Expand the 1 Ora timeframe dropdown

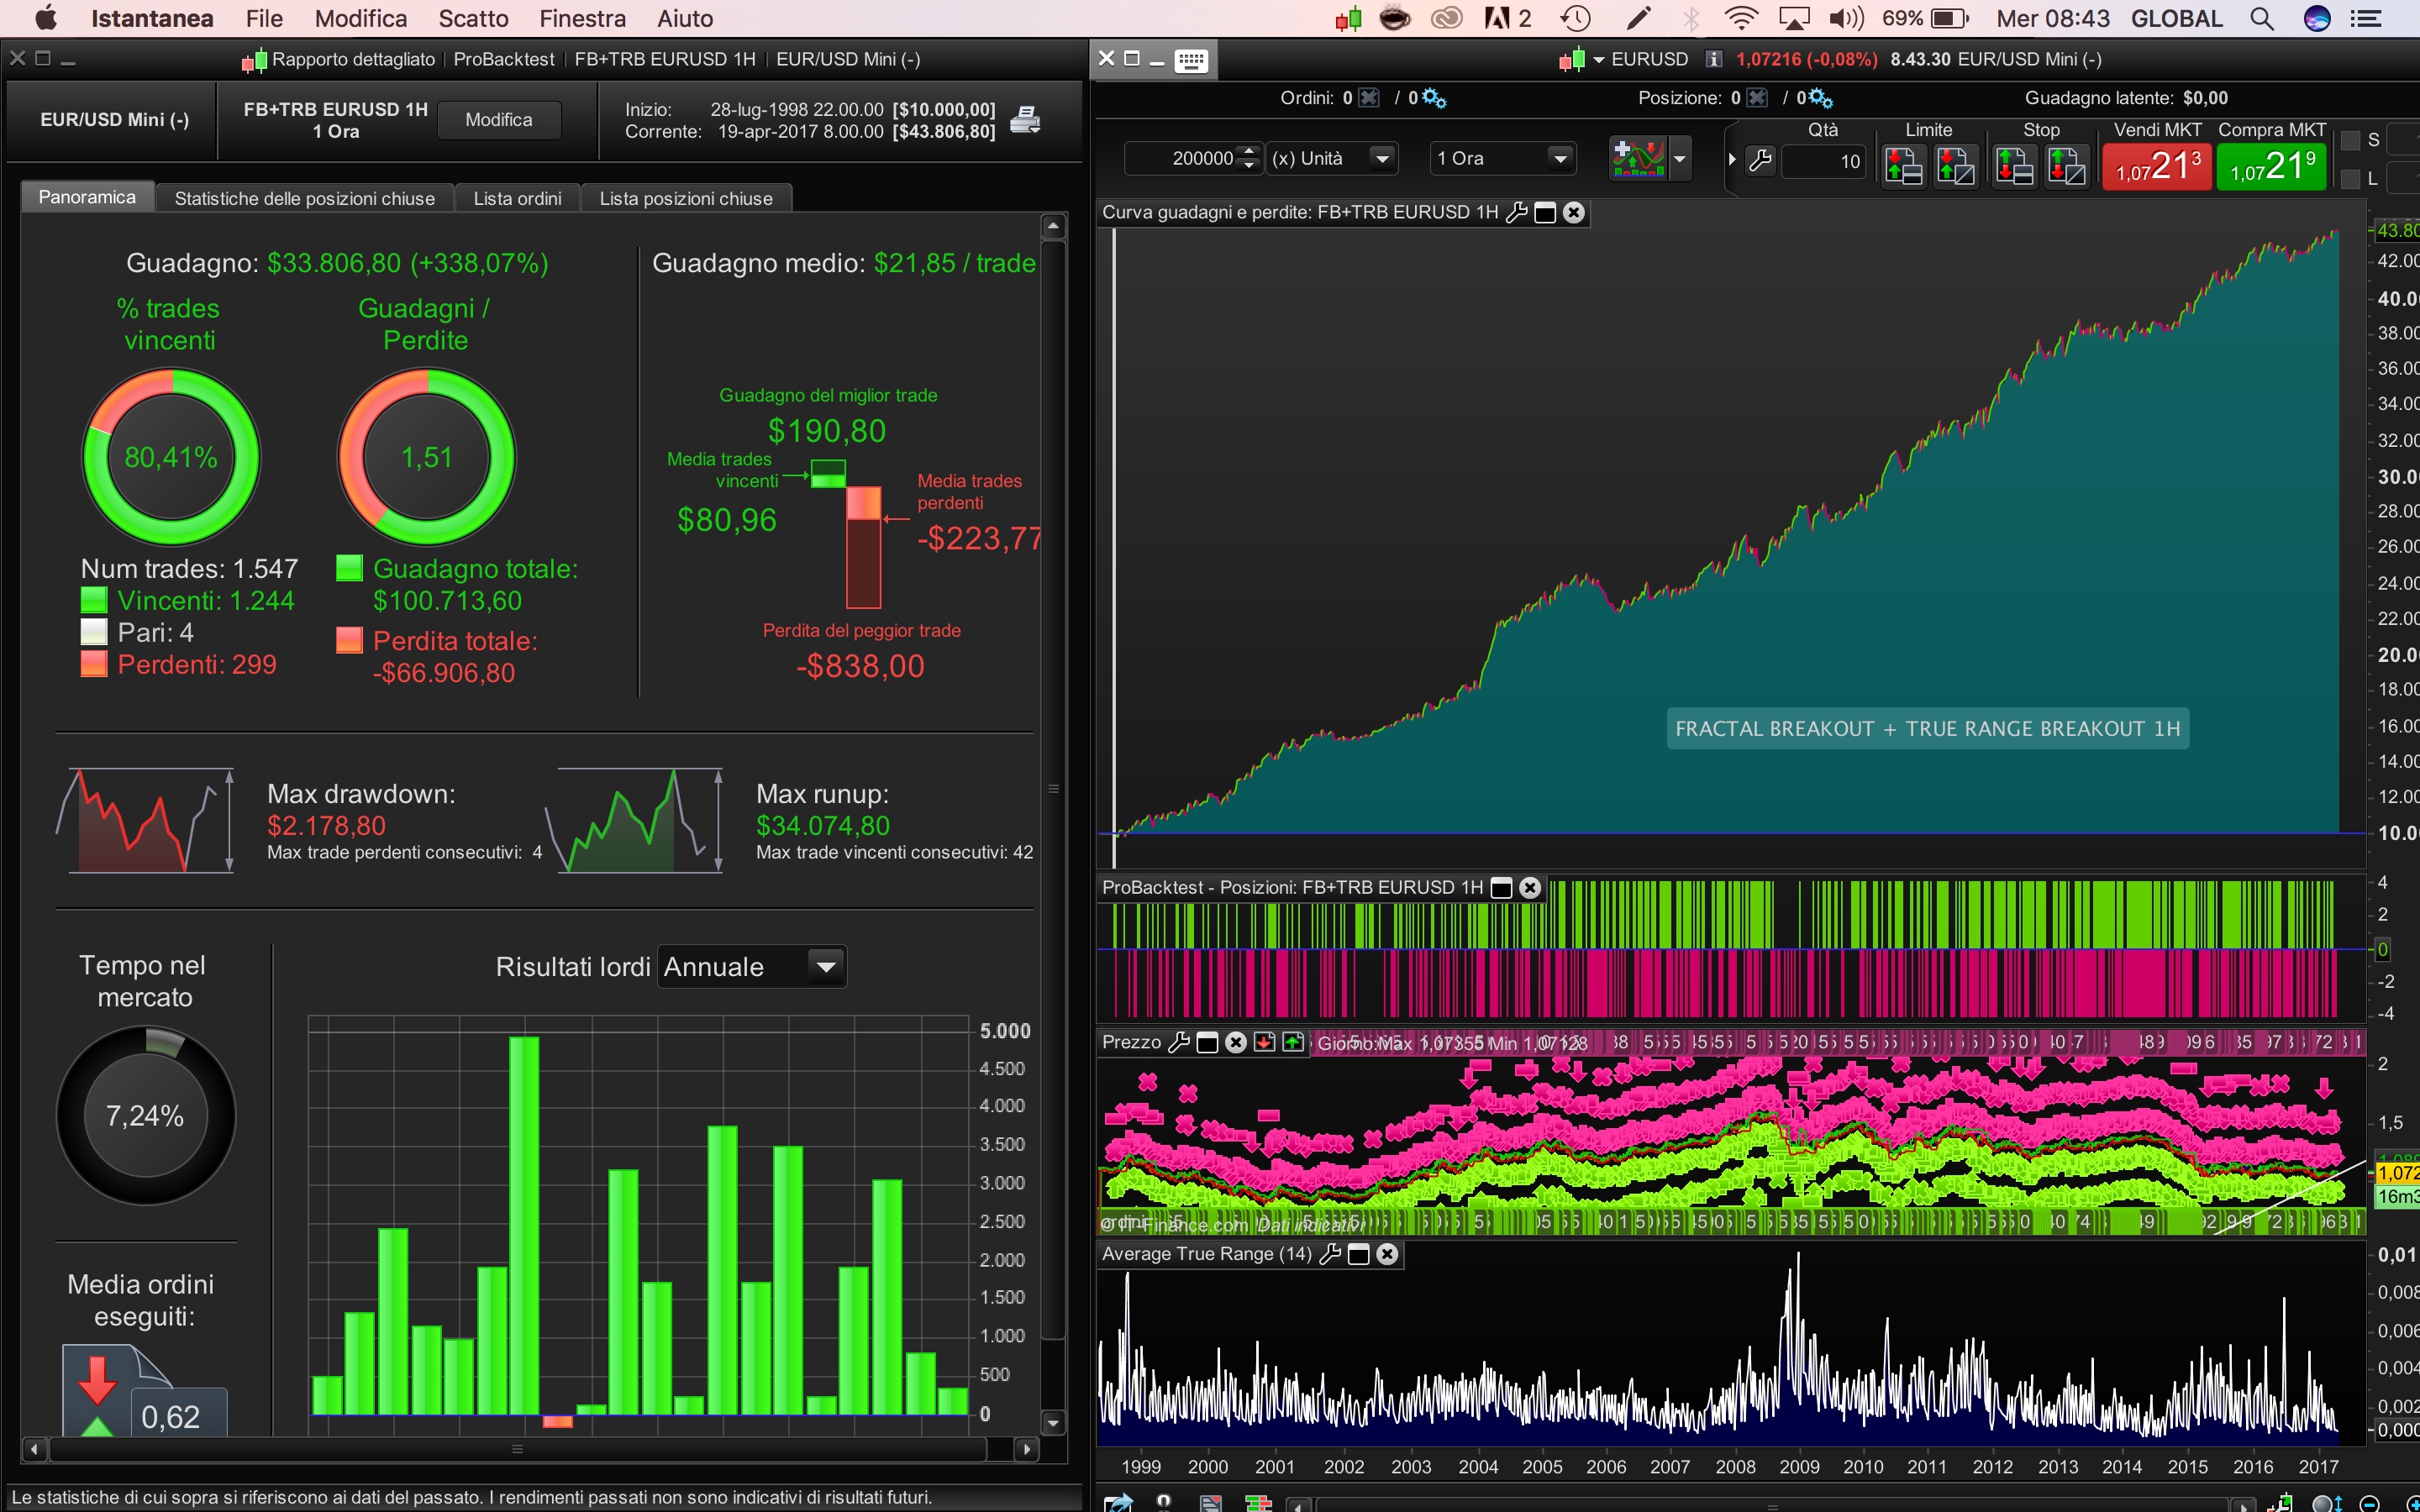(x=1502, y=158)
